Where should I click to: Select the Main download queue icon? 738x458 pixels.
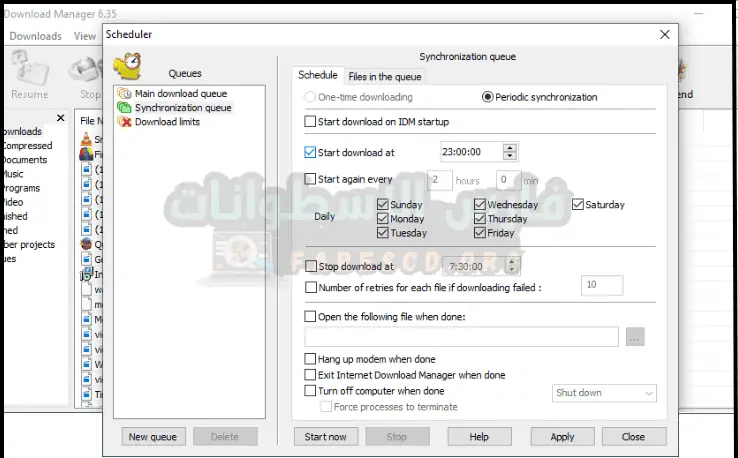pyautogui.click(x=124, y=93)
